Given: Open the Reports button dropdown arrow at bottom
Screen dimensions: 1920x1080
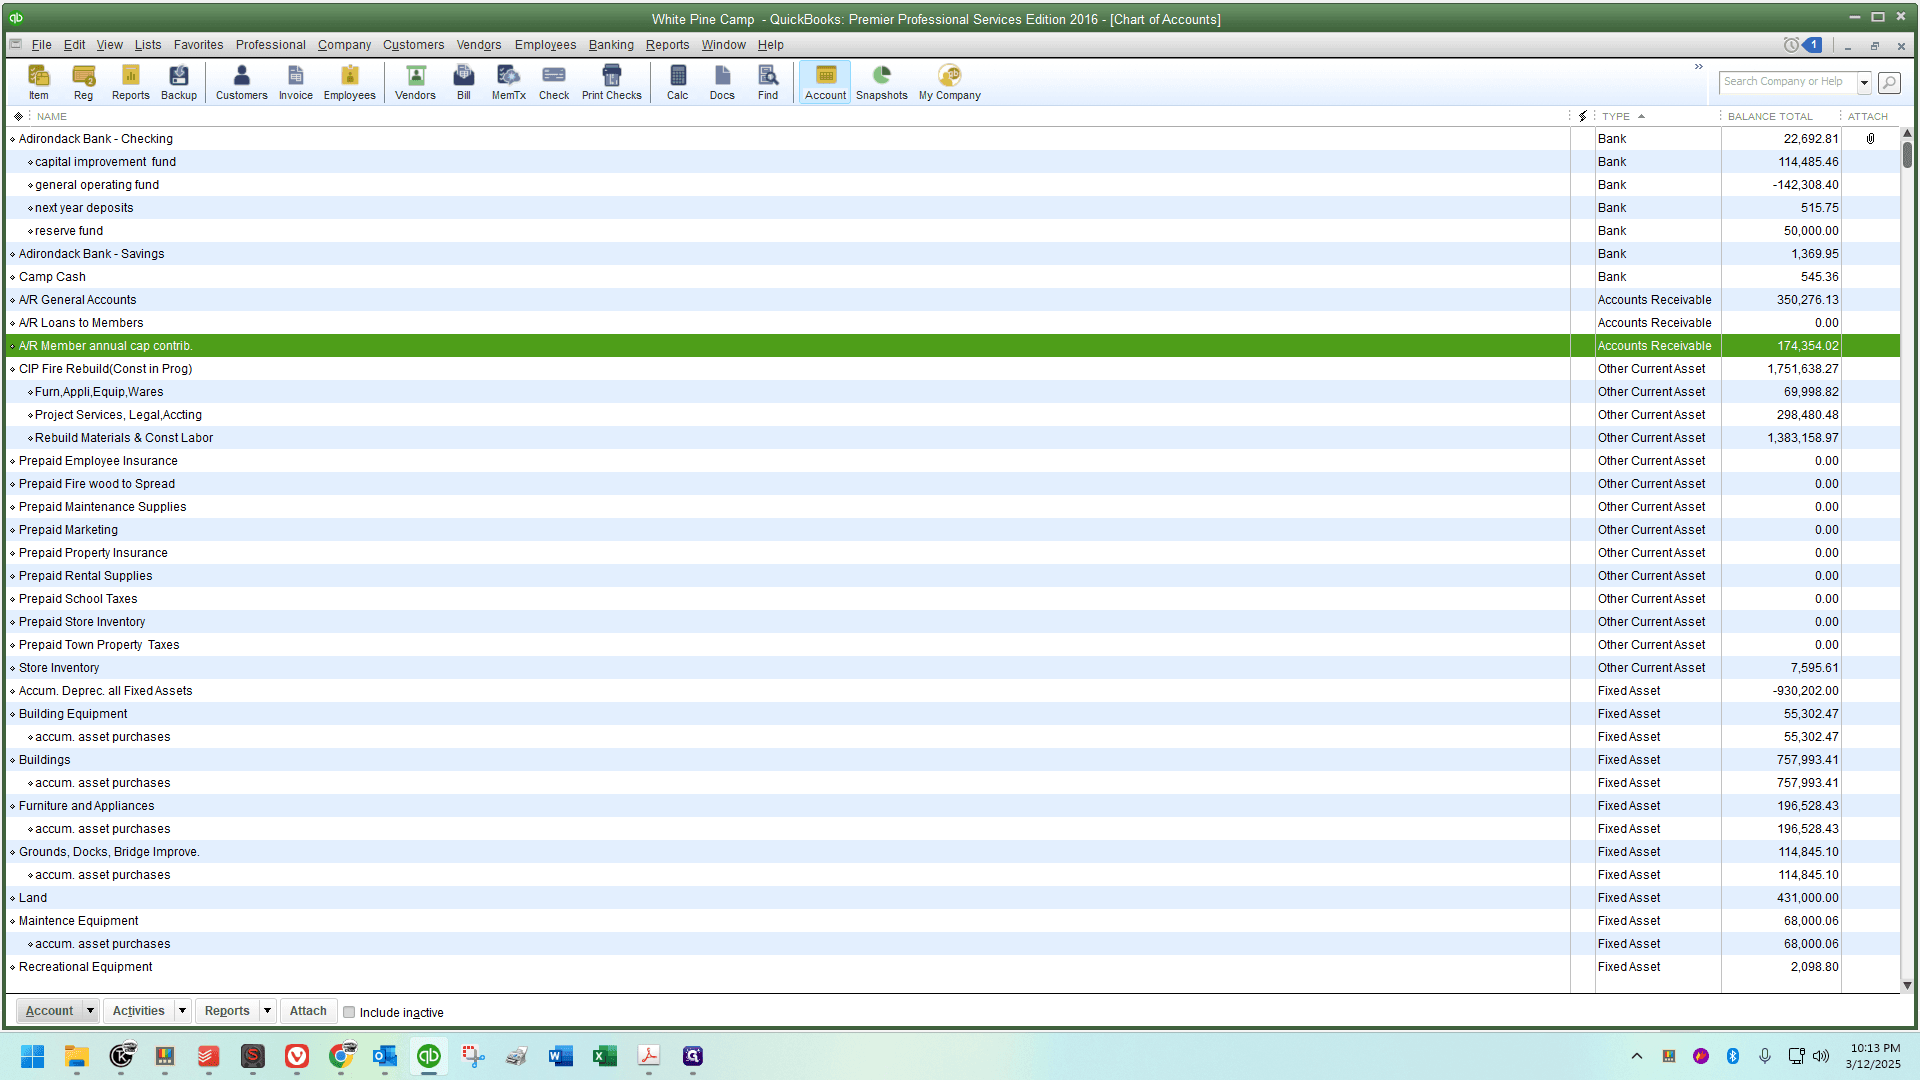Looking at the screenshot, I should 267,1011.
